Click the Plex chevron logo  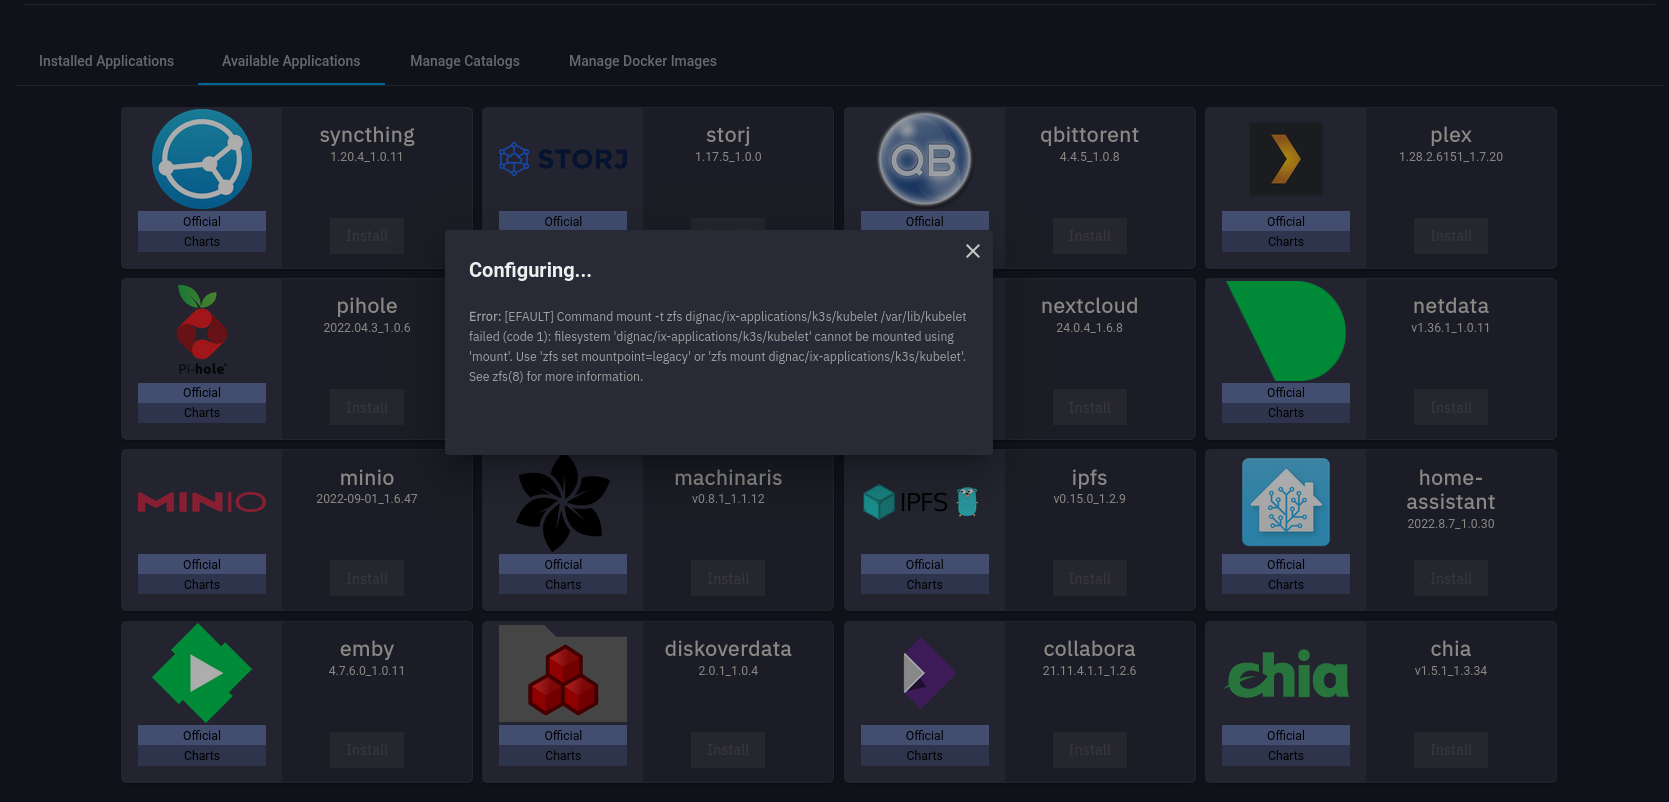click(x=1286, y=159)
